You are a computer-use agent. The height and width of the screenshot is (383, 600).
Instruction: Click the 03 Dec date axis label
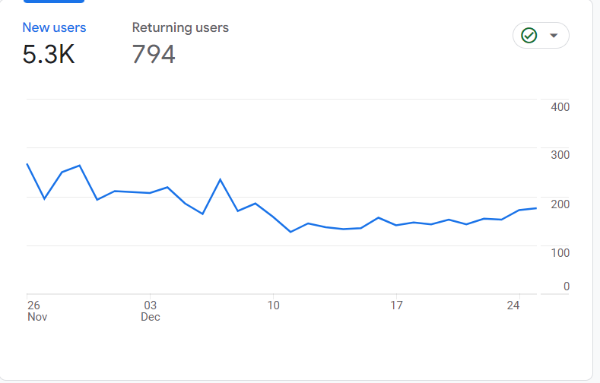(150, 311)
